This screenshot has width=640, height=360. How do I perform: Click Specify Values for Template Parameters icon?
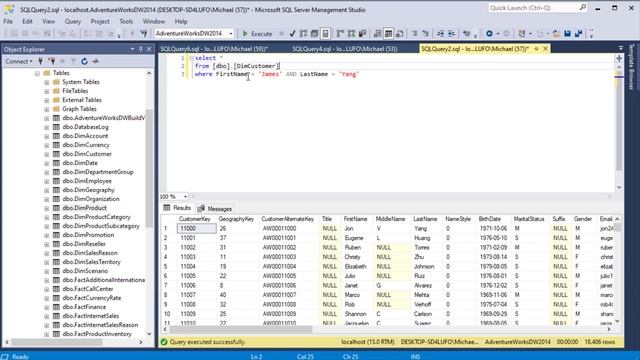[x=467, y=34]
